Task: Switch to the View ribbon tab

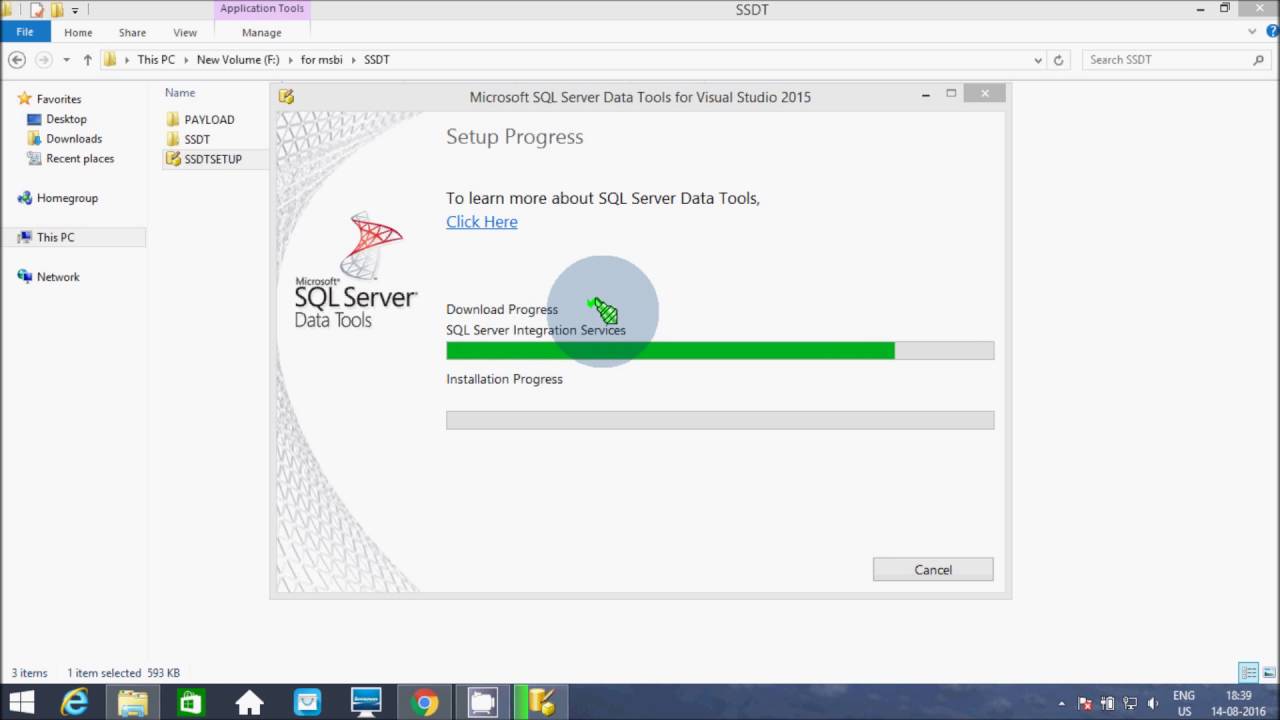Action: pos(185,32)
